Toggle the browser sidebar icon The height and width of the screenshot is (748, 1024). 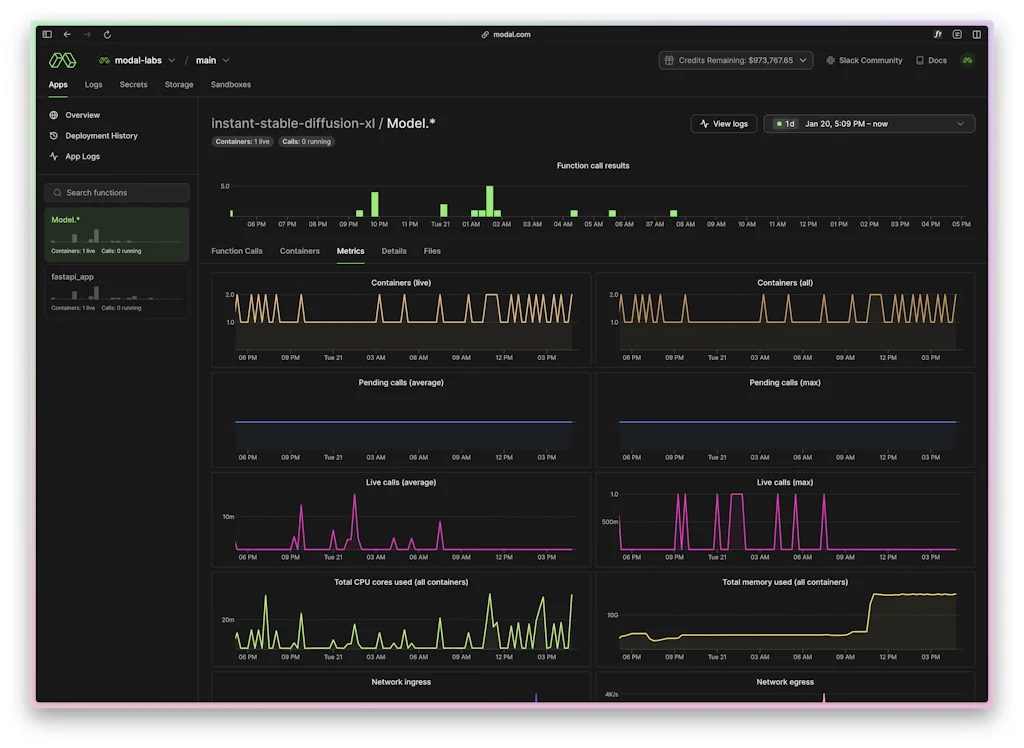point(46,33)
